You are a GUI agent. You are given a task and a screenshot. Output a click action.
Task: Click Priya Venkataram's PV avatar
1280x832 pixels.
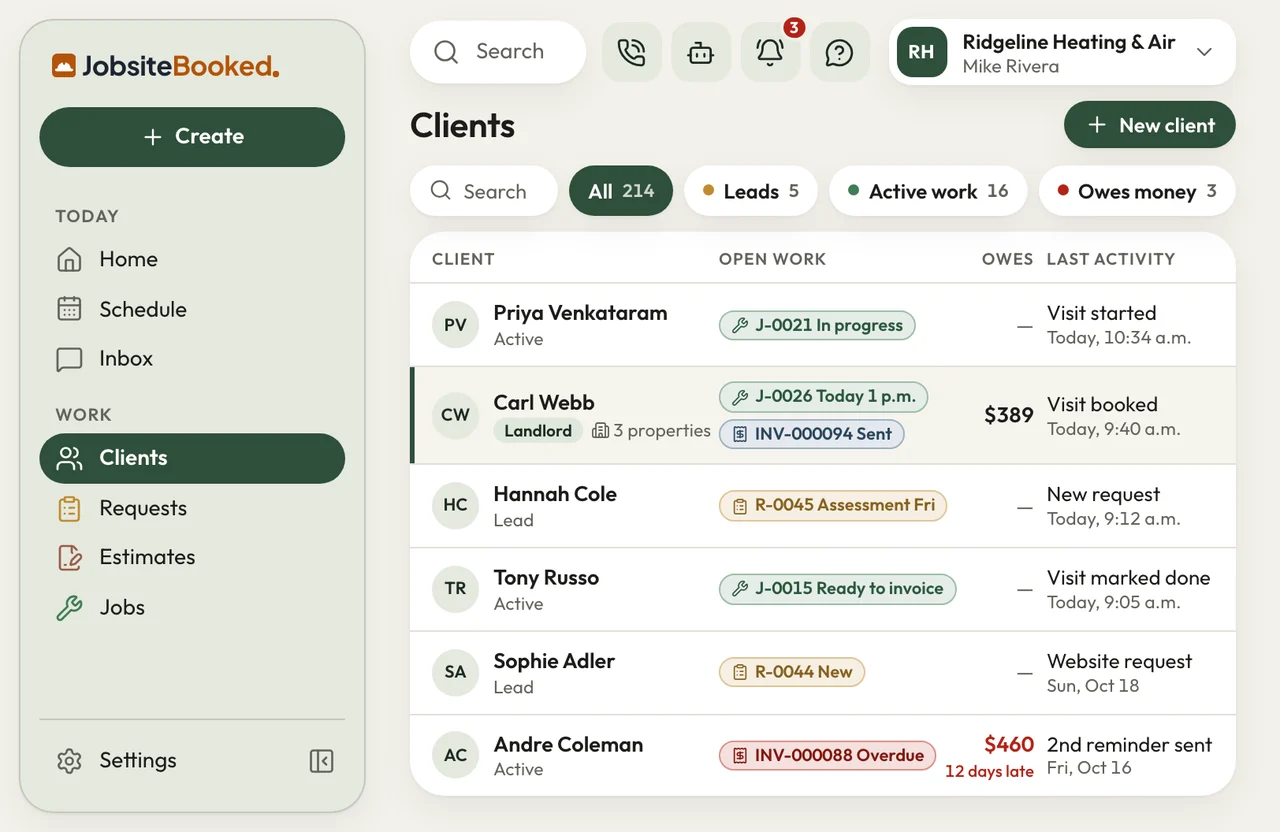tap(455, 325)
